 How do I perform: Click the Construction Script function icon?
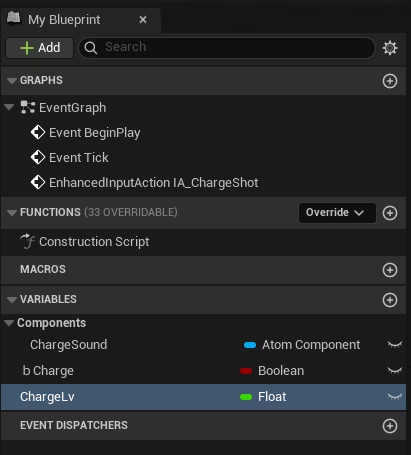pyautogui.click(x=28, y=241)
